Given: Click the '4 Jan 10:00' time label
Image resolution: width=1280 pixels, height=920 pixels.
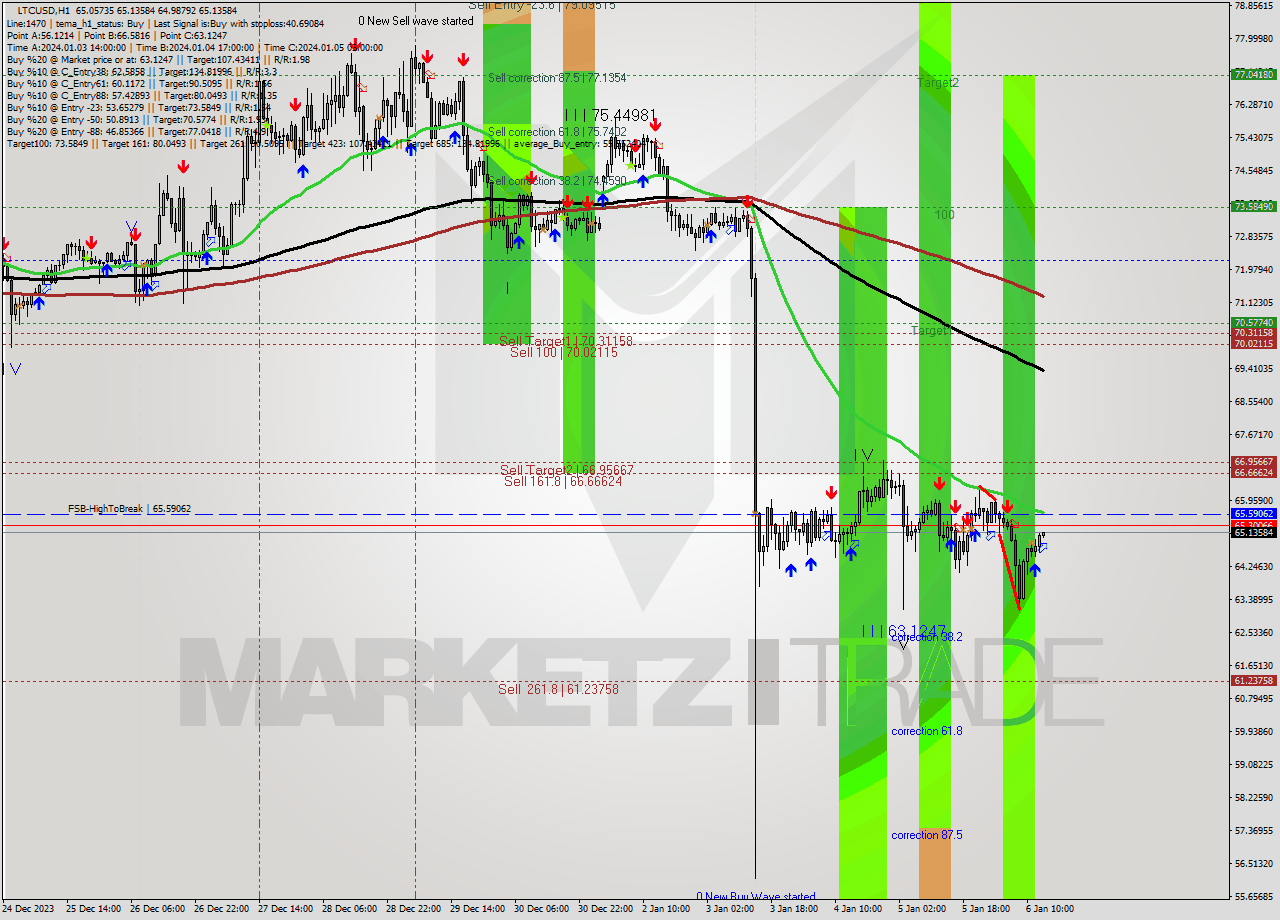Looking at the screenshot, I should (x=858, y=909).
